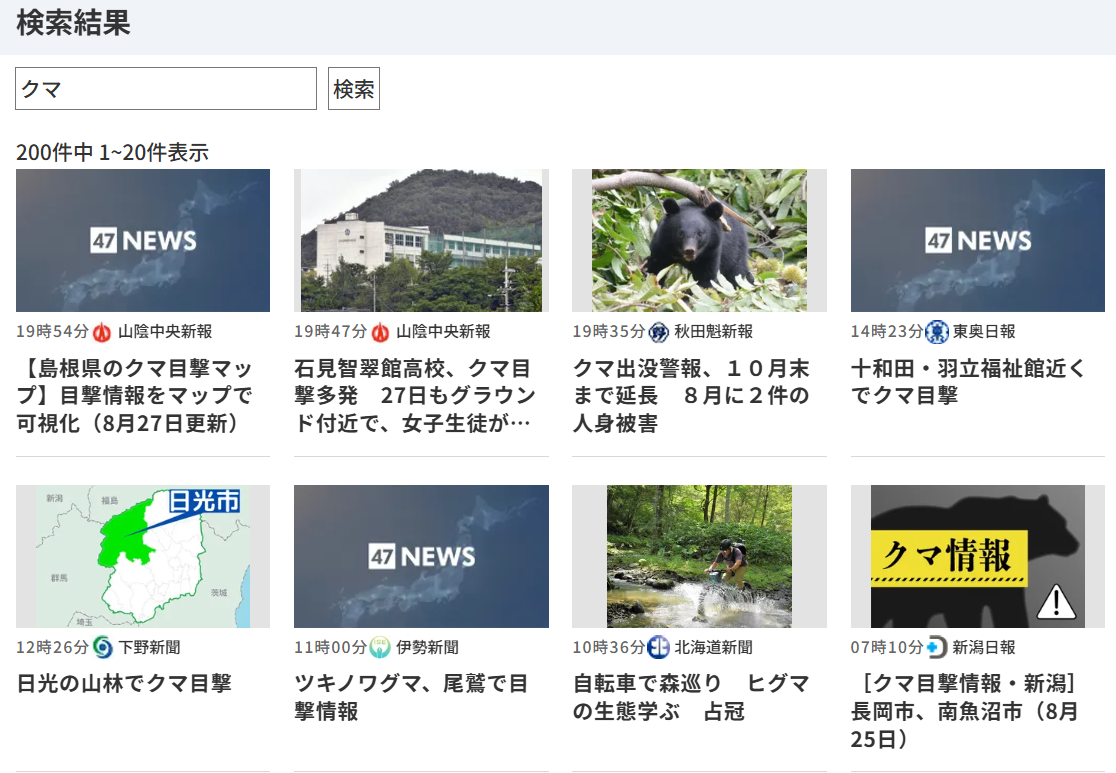The height and width of the screenshot is (773, 1116).
Task: Click the source name 北海道新聞
Action: click(x=714, y=648)
